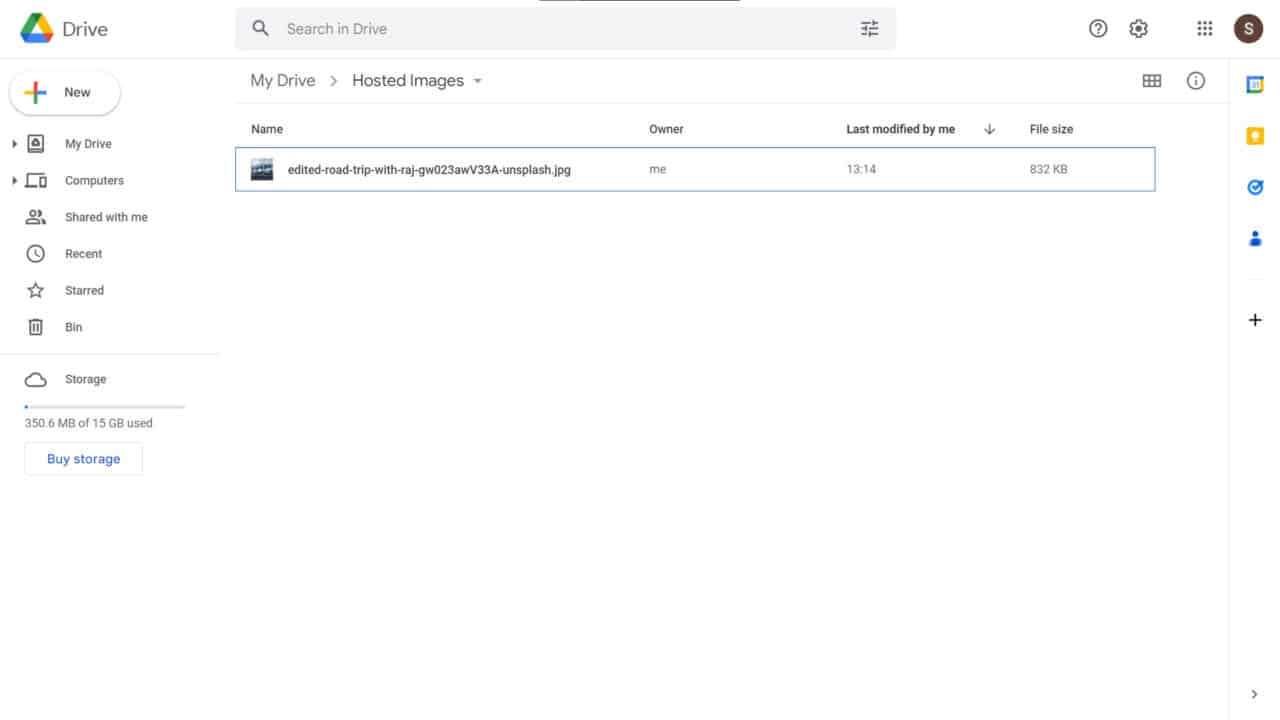Toggle the sort direction arrow for modified date

click(989, 129)
